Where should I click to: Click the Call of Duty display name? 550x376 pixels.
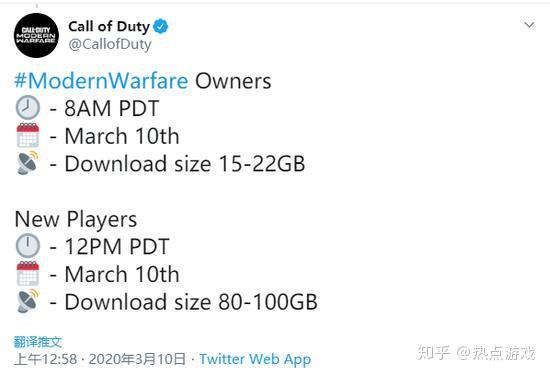[109, 26]
